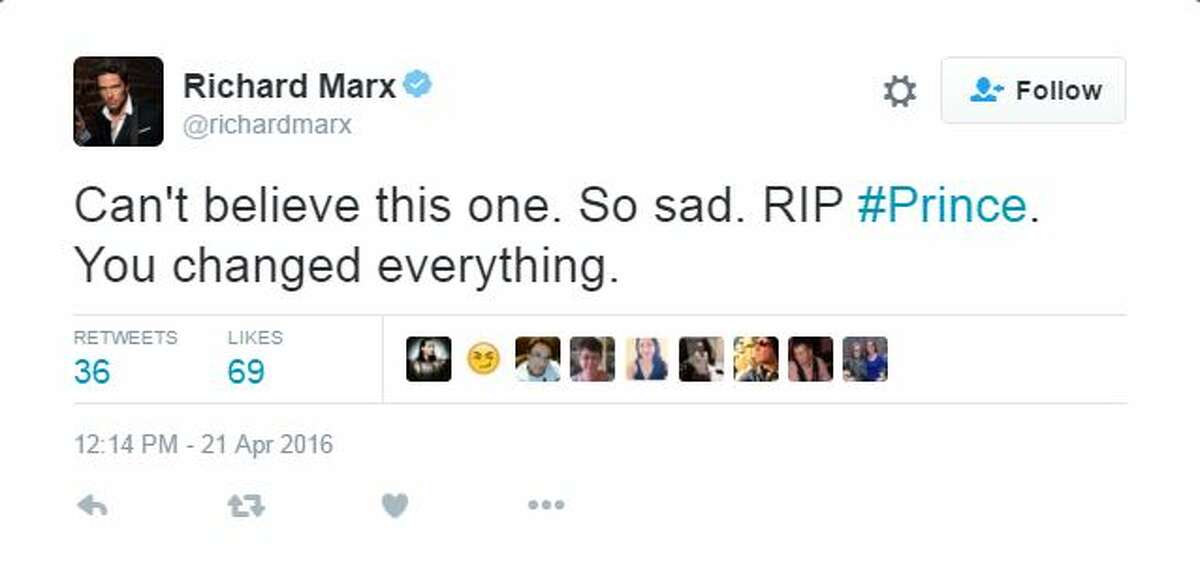Click the person icon inside the Follow button
The height and width of the screenshot is (581, 1200).
pos(985,90)
